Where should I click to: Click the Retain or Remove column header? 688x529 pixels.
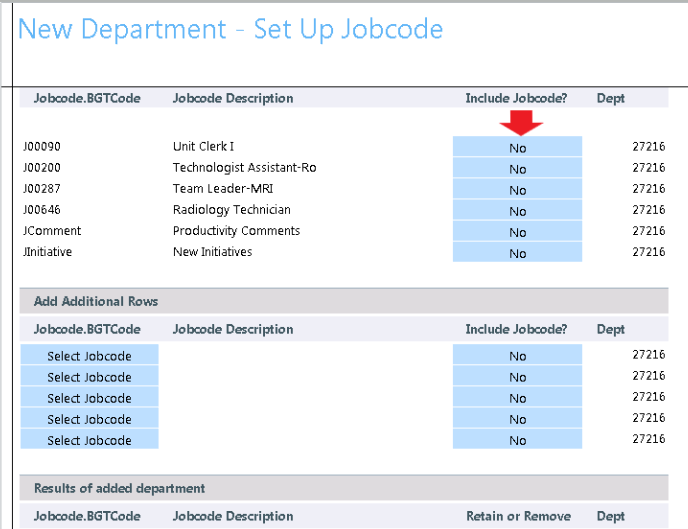tap(518, 516)
